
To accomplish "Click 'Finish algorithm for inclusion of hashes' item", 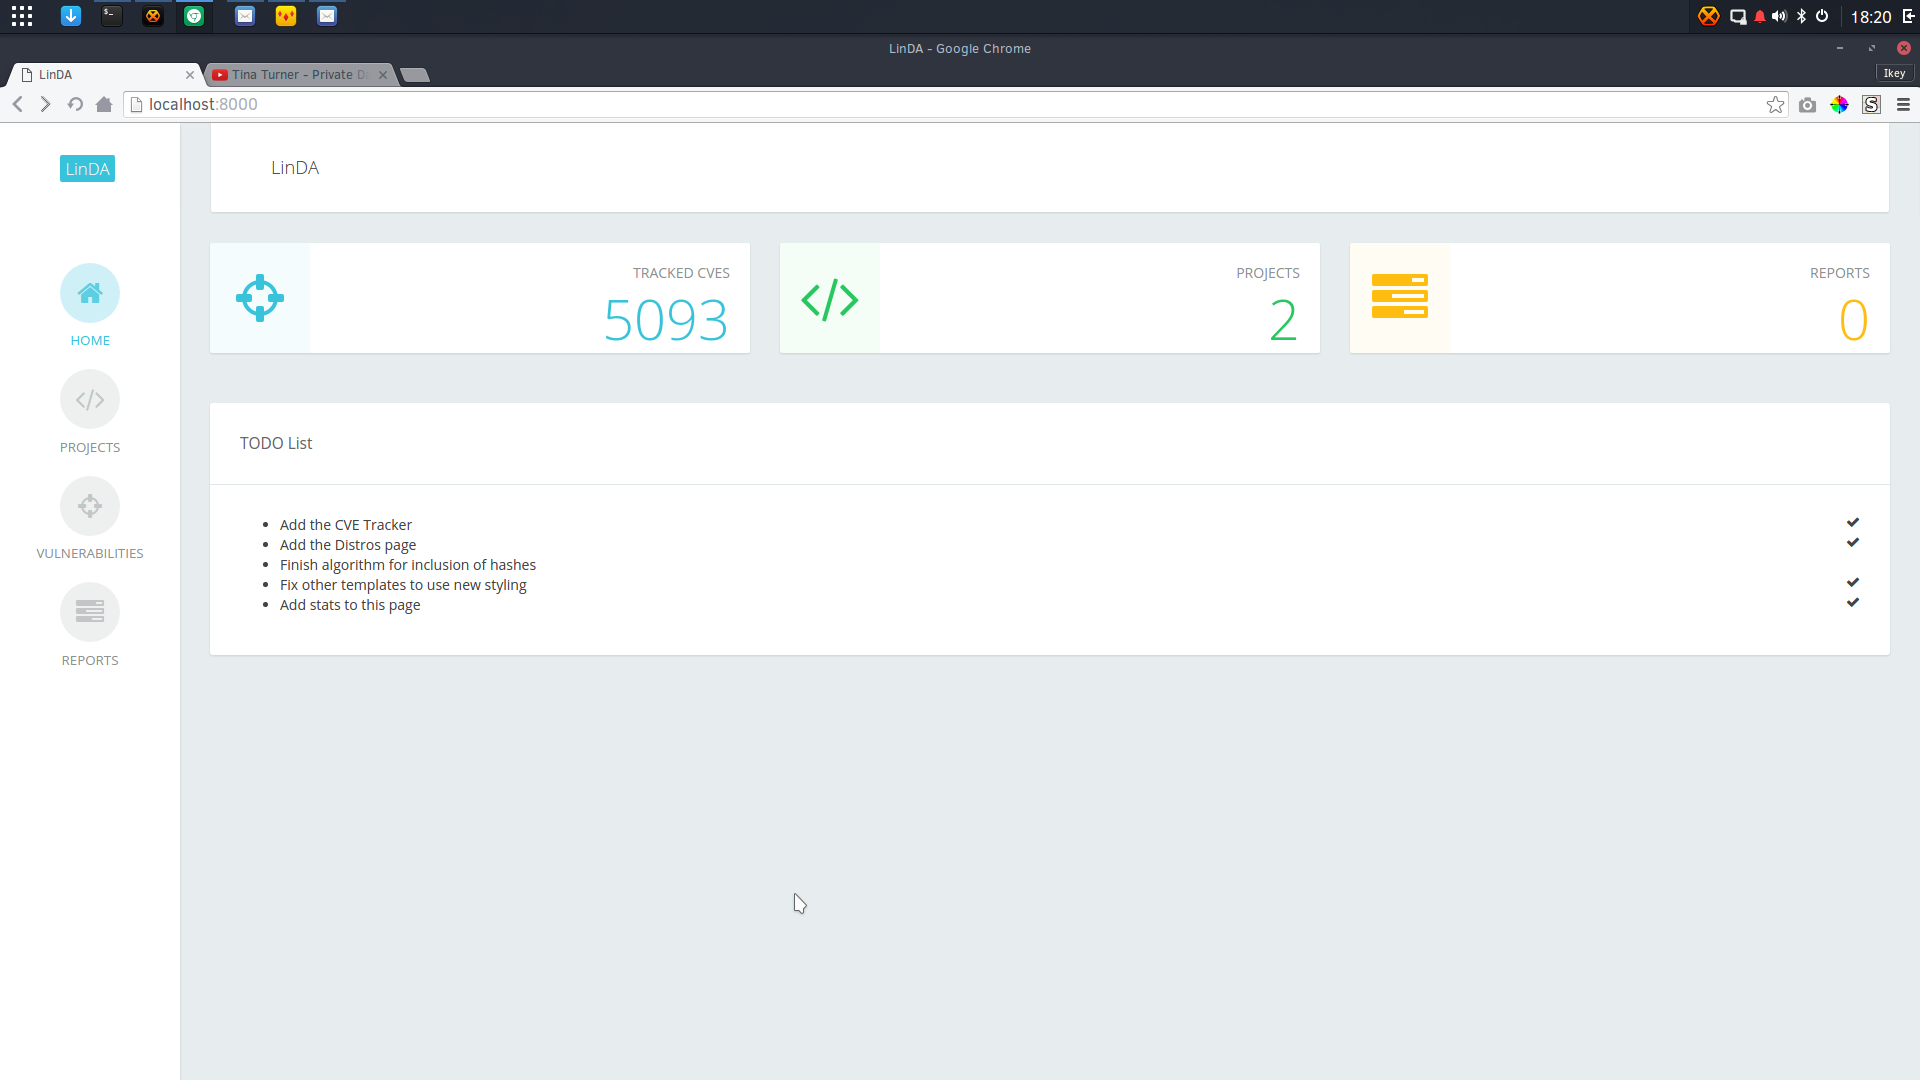I will [408, 565].
